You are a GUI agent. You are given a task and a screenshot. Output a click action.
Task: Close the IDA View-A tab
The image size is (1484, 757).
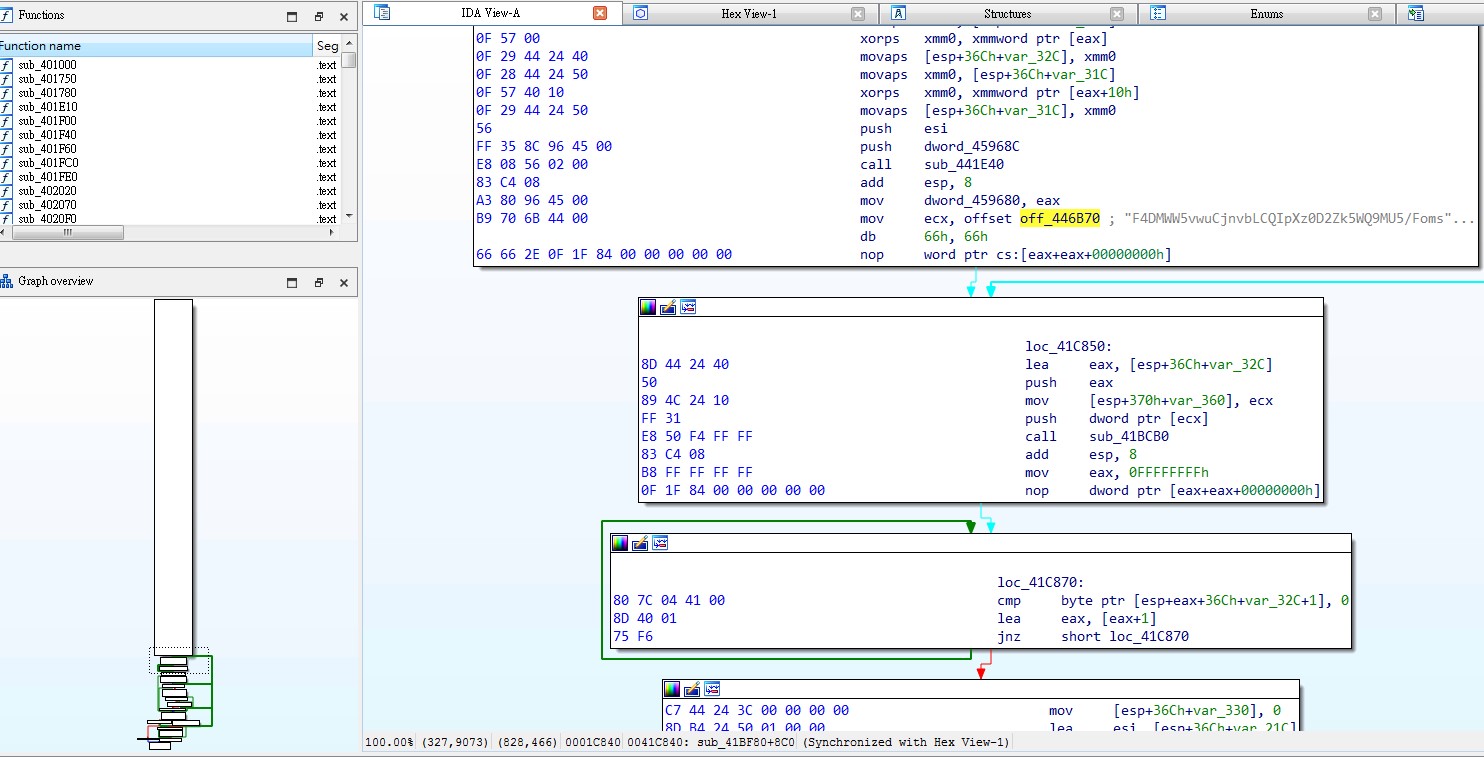600,13
